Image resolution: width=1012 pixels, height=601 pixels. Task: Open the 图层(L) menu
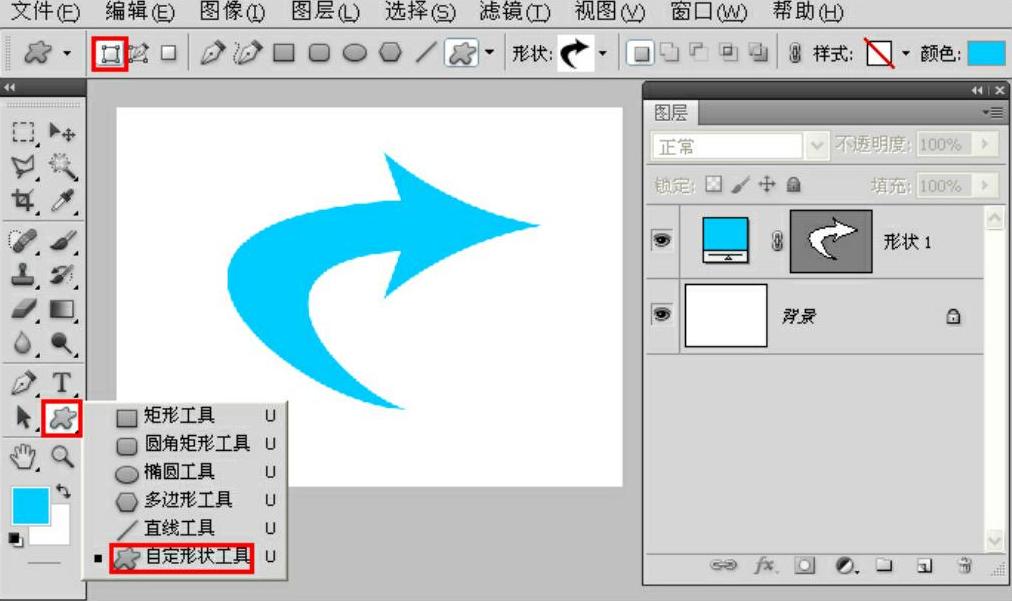tap(325, 12)
